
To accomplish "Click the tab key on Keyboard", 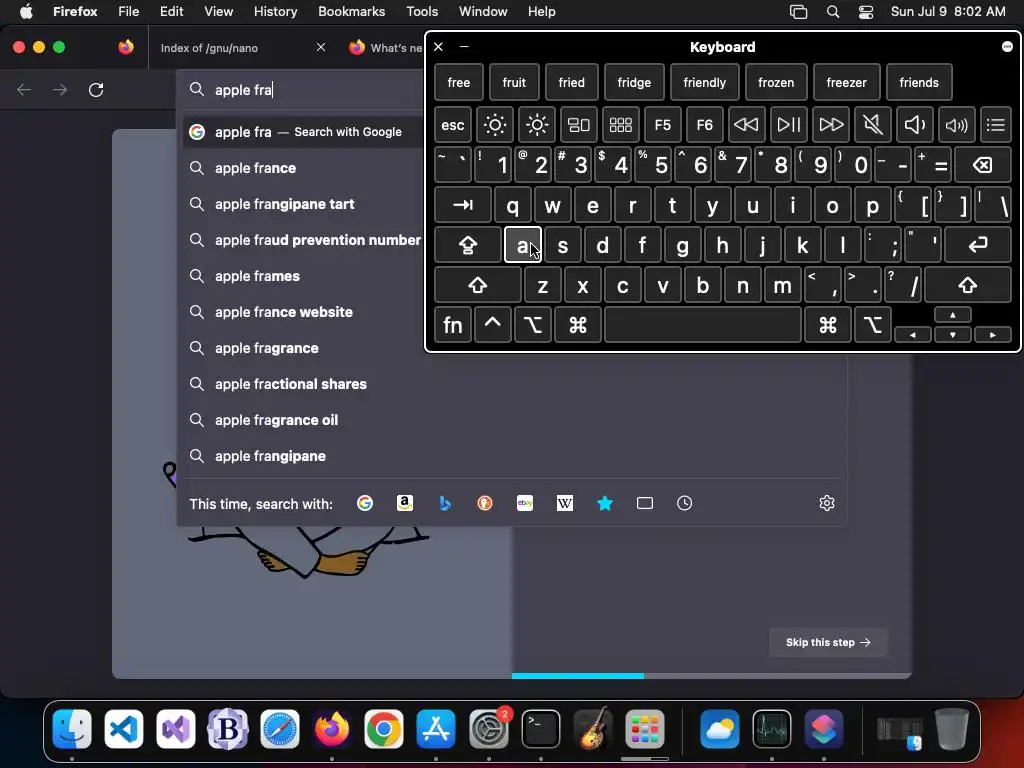I will (x=462, y=205).
